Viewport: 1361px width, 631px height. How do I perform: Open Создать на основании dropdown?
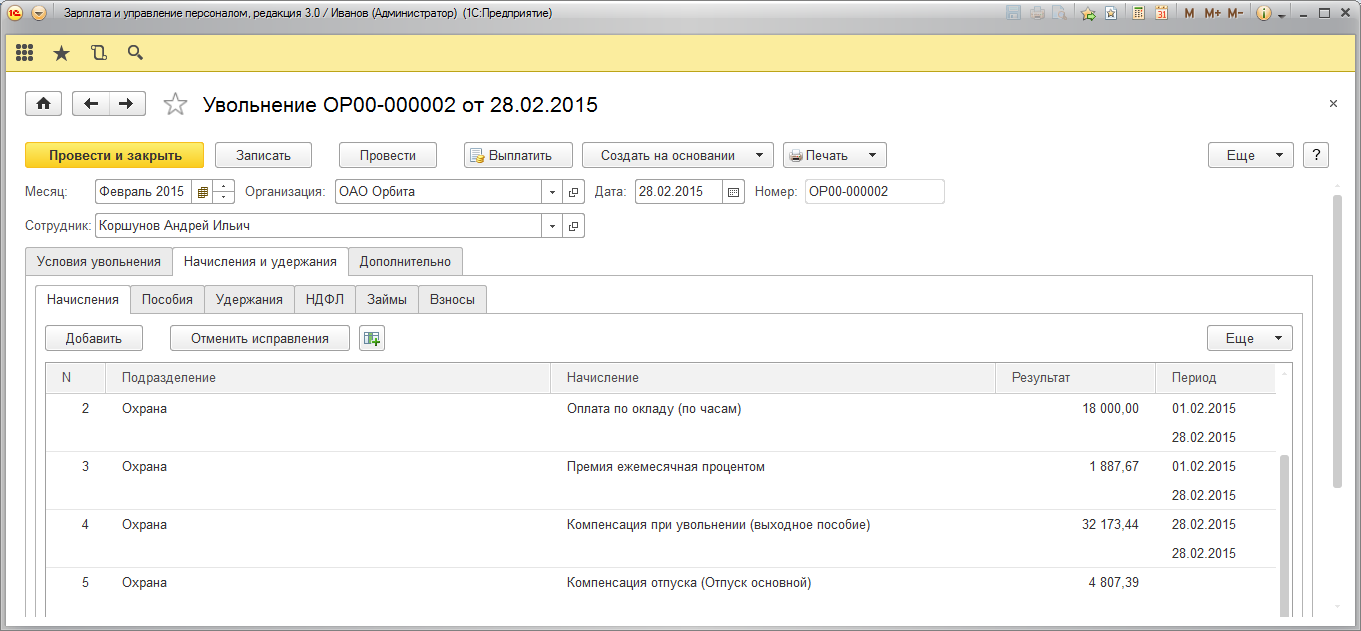coord(677,155)
